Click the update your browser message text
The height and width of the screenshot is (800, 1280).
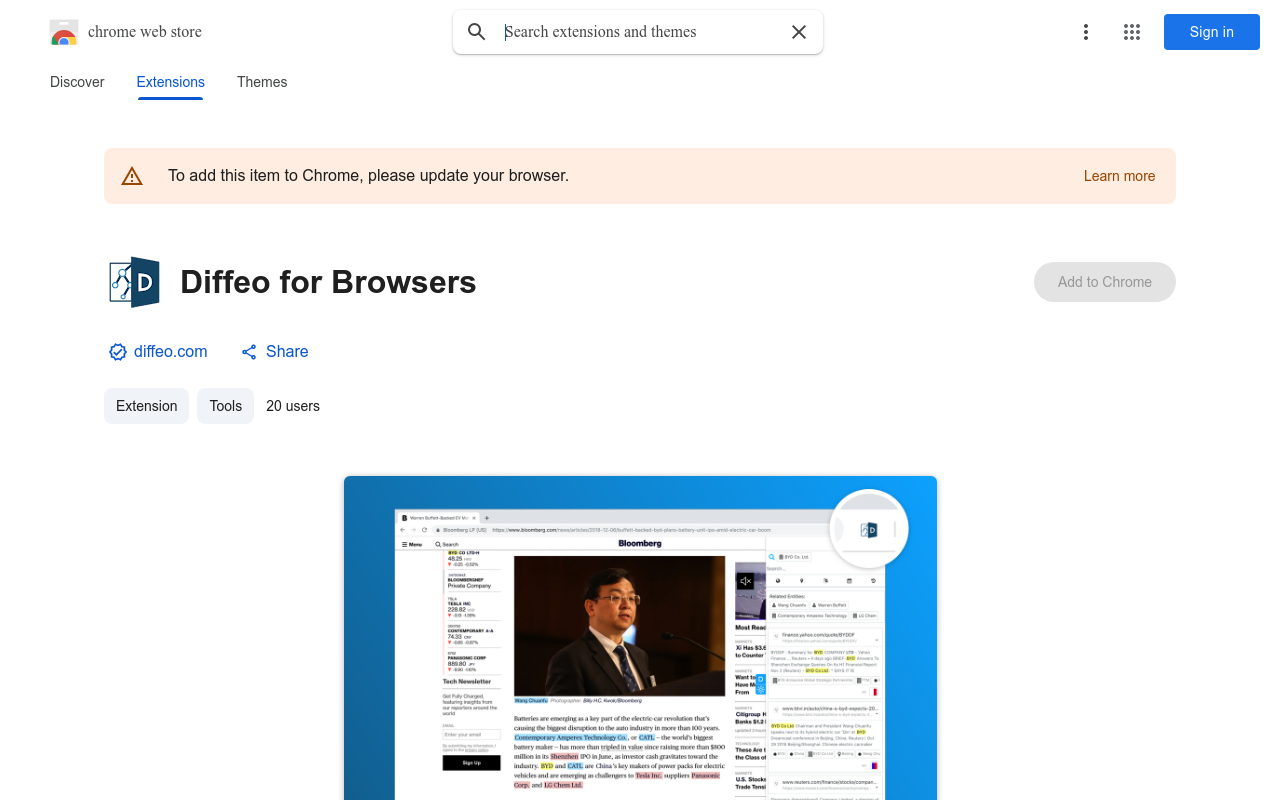368,176
